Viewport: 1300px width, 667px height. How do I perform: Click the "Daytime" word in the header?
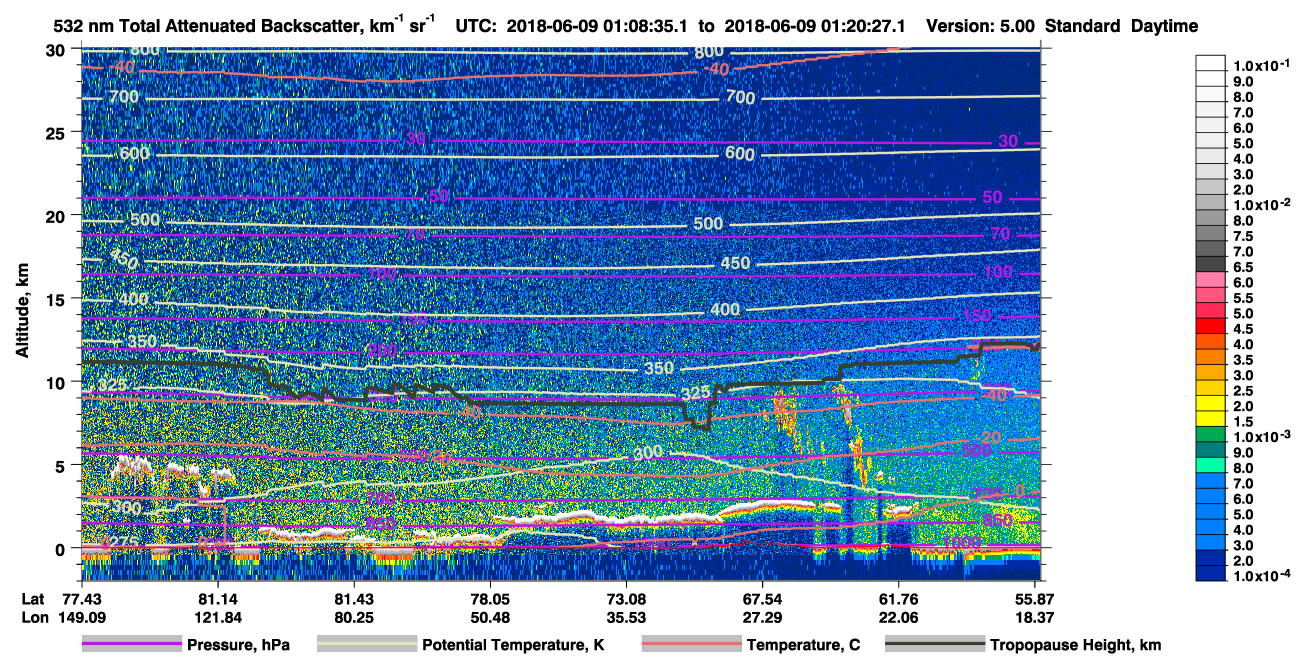pyautogui.click(x=1164, y=26)
